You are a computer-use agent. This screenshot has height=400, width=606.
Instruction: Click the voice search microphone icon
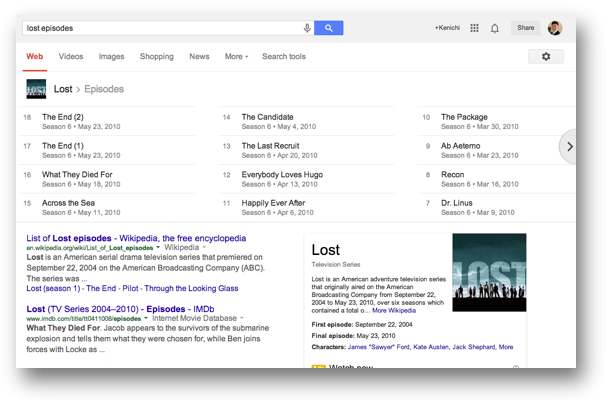click(x=307, y=28)
